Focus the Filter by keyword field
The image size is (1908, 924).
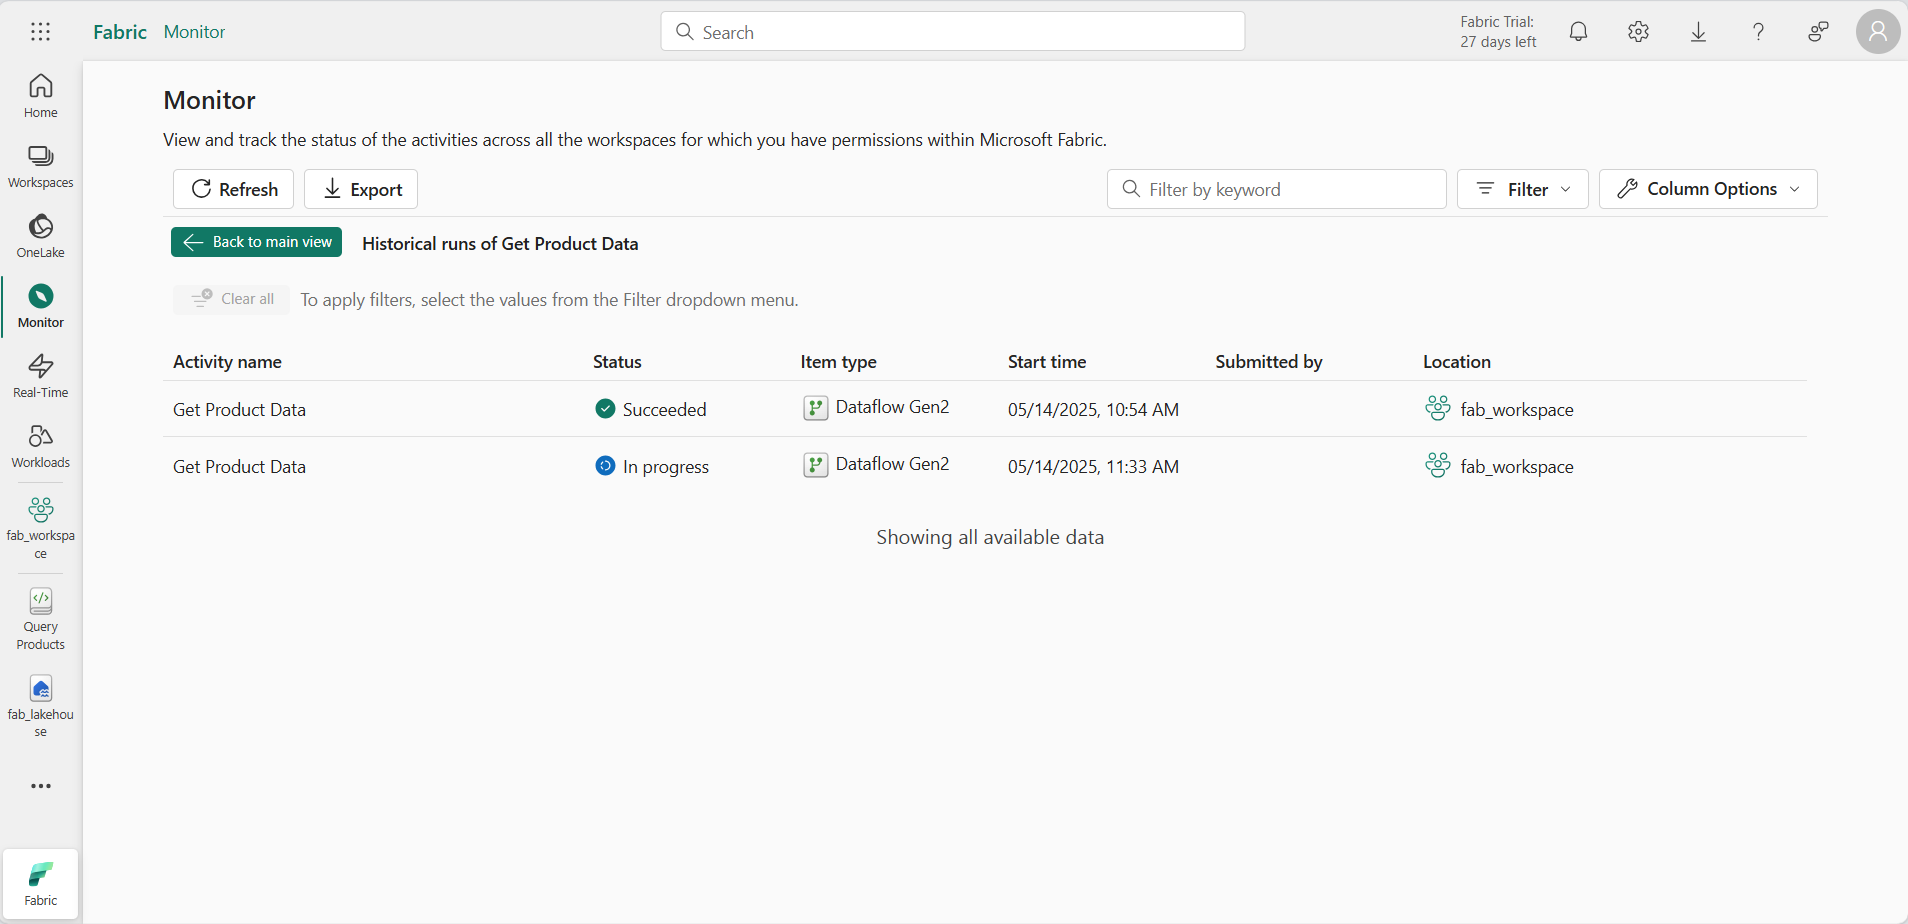(x=1277, y=189)
